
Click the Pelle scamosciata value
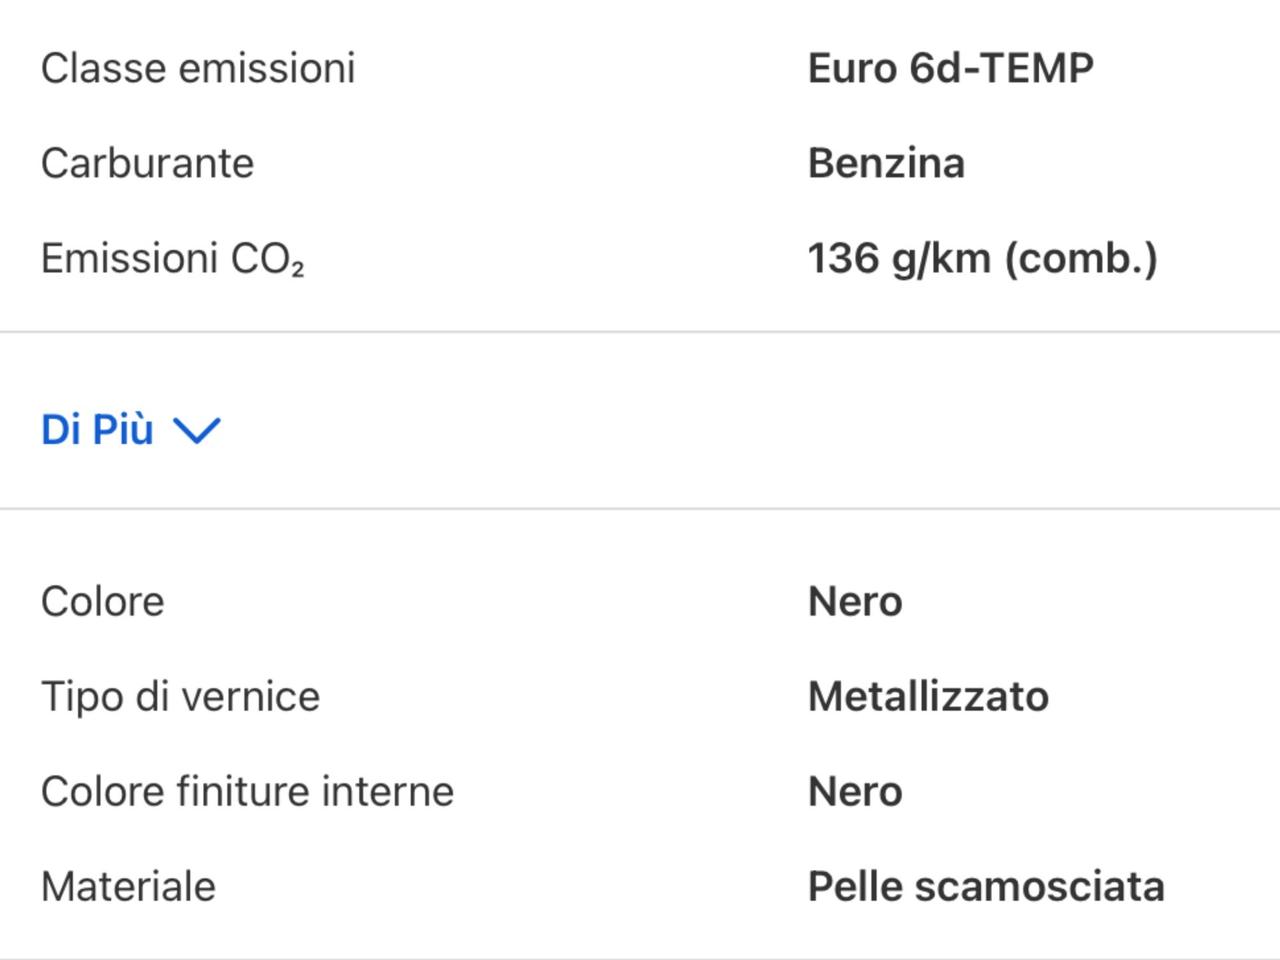pyautogui.click(x=986, y=886)
